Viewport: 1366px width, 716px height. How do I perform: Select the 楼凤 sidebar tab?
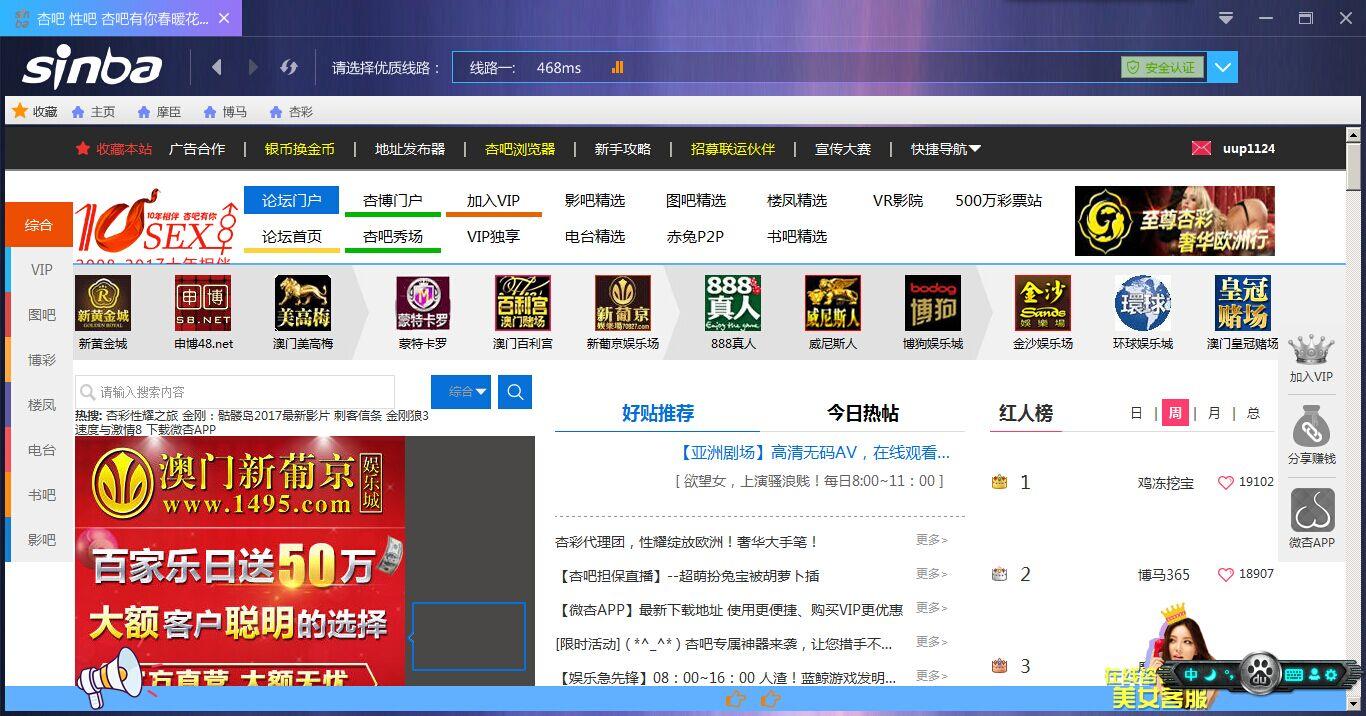tap(41, 404)
